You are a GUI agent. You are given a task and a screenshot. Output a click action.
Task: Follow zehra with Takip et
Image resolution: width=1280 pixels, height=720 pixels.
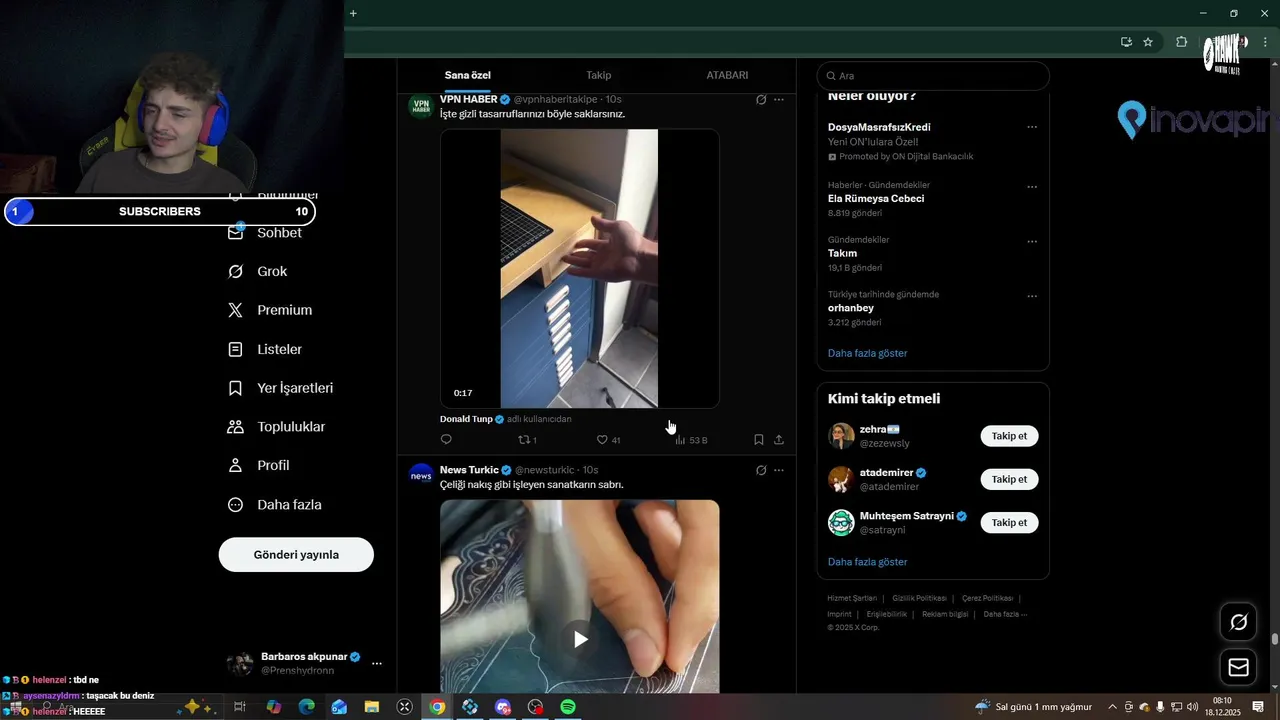pos(1009,436)
